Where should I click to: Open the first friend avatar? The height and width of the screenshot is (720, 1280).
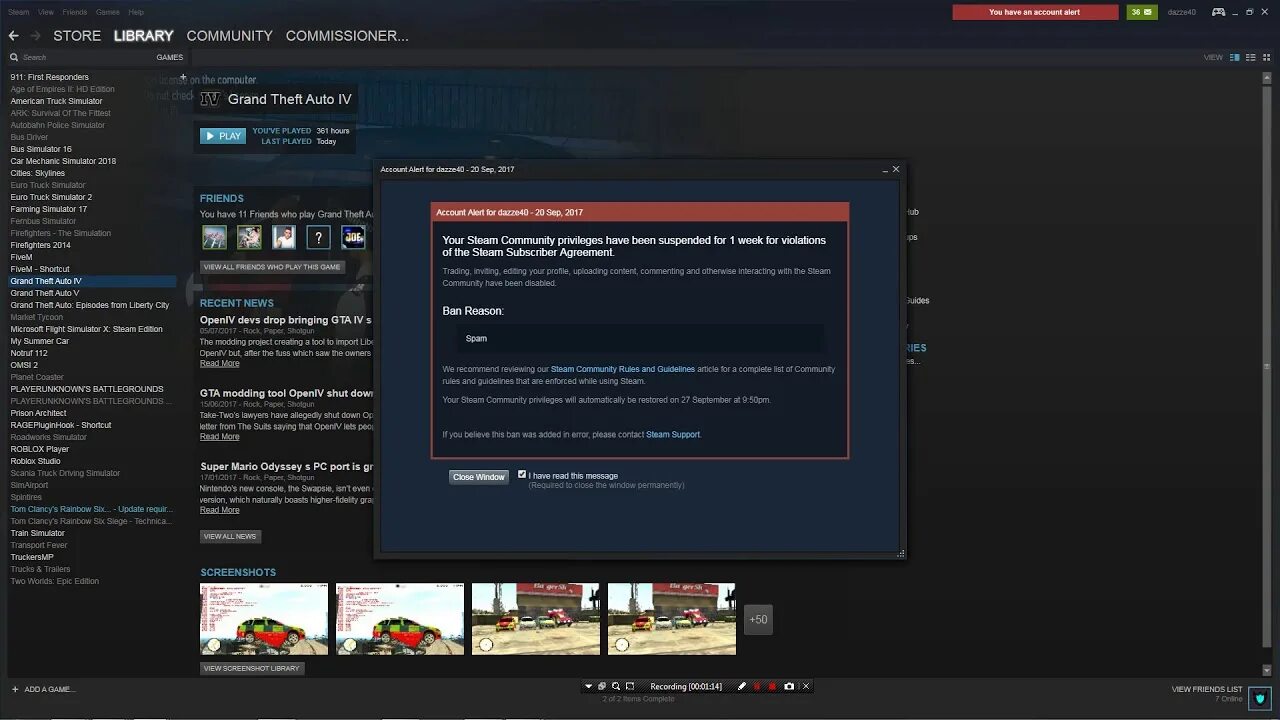tap(214, 237)
